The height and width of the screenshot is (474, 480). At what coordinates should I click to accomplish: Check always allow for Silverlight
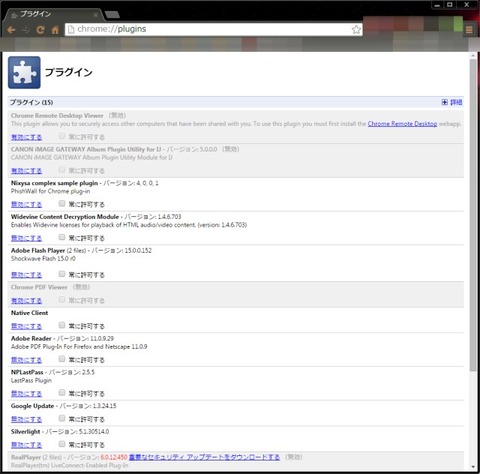click(x=62, y=444)
